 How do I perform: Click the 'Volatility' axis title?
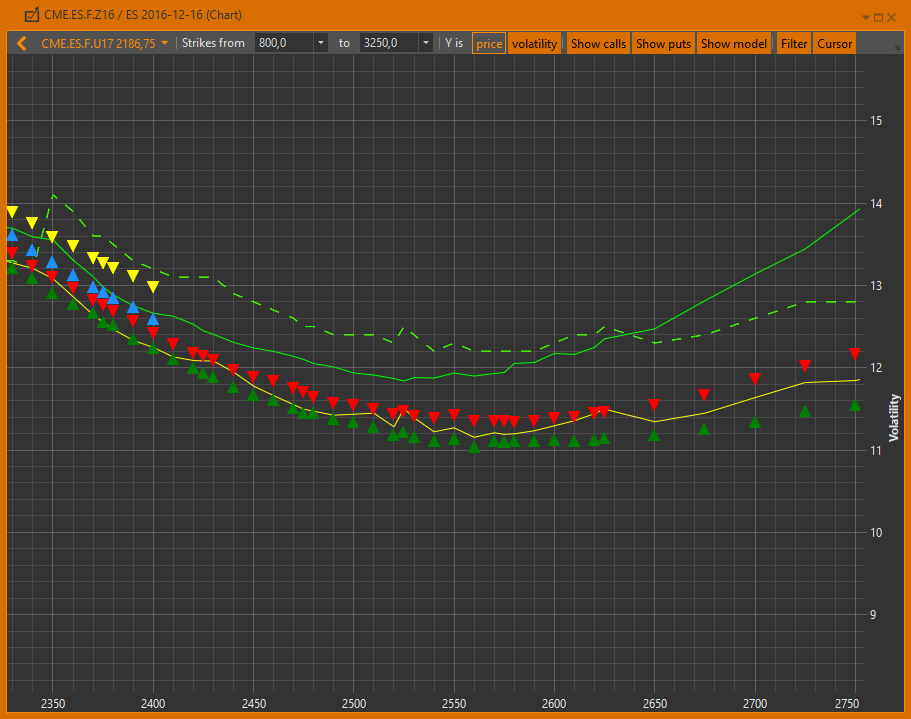tap(894, 418)
